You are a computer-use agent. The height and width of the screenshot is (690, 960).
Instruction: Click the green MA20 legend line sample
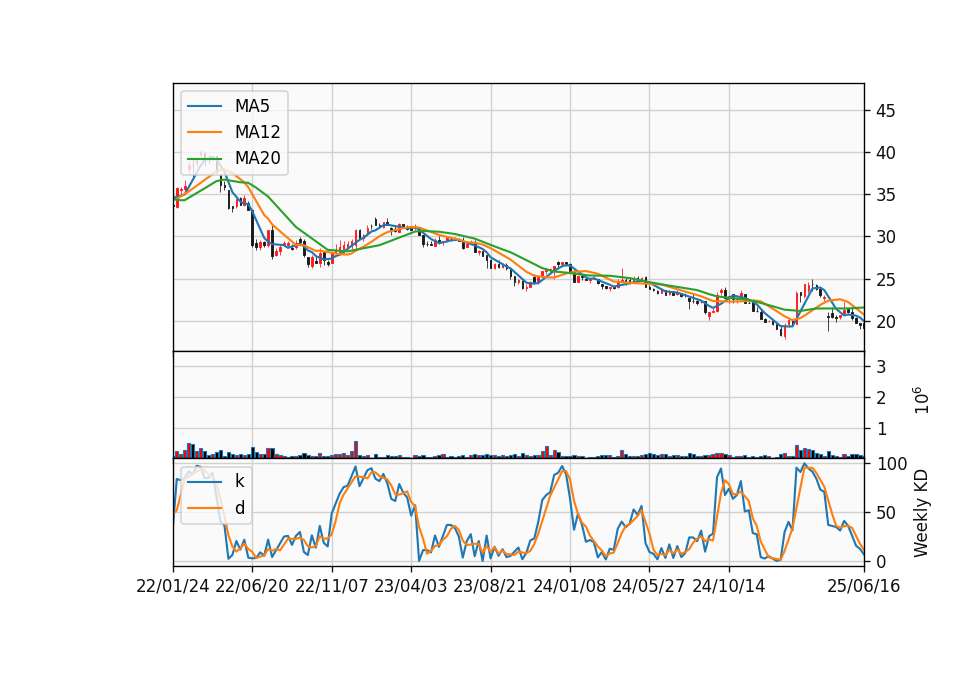(204, 159)
